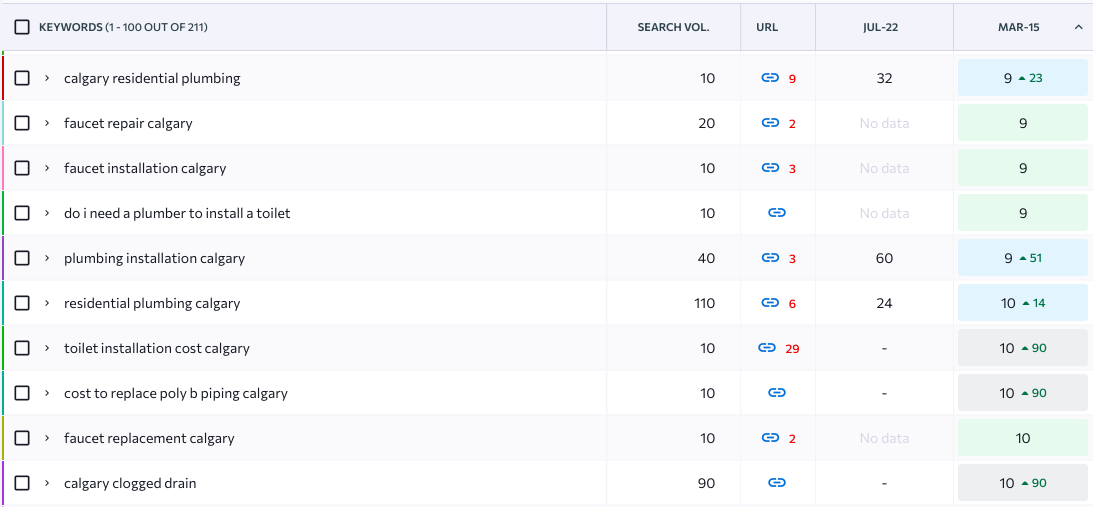Click the residential plumbing calgary keyword text
1093x507 pixels.
[152, 303]
